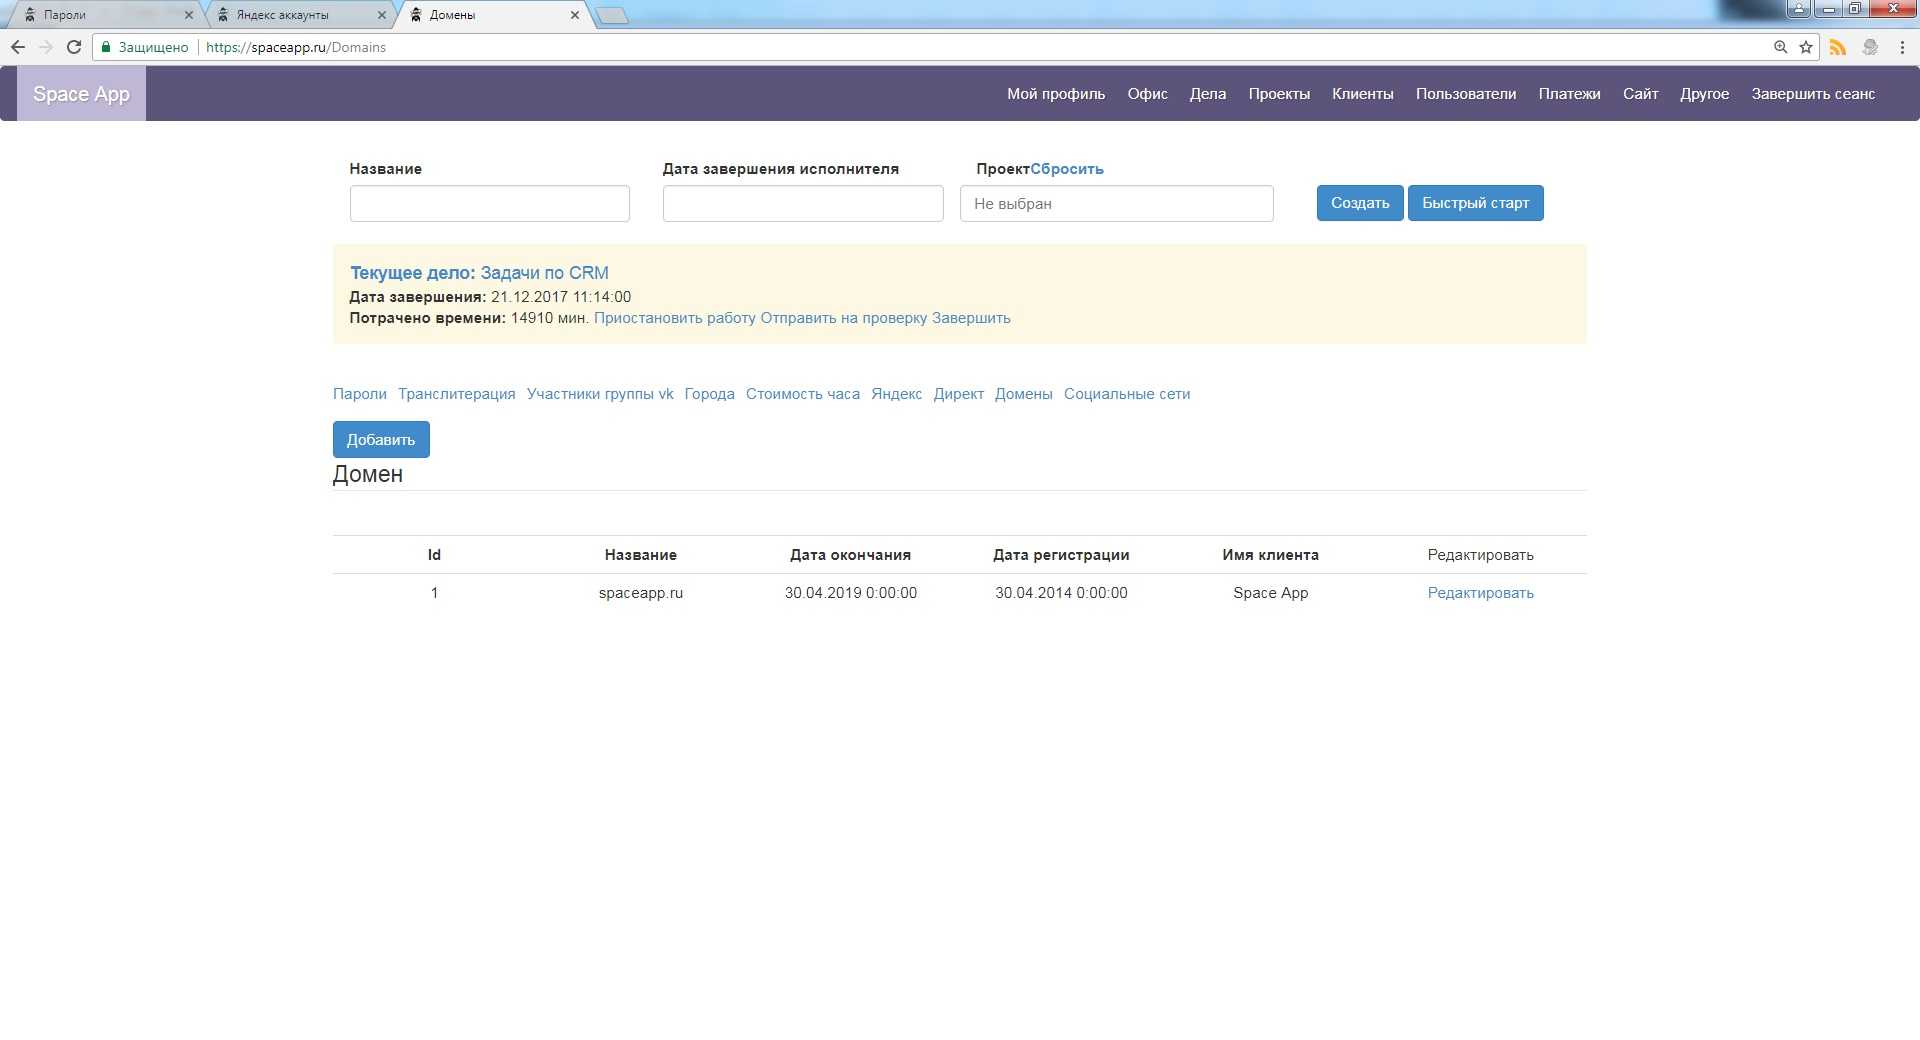Focus the Название text input field

click(x=489, y=204)
